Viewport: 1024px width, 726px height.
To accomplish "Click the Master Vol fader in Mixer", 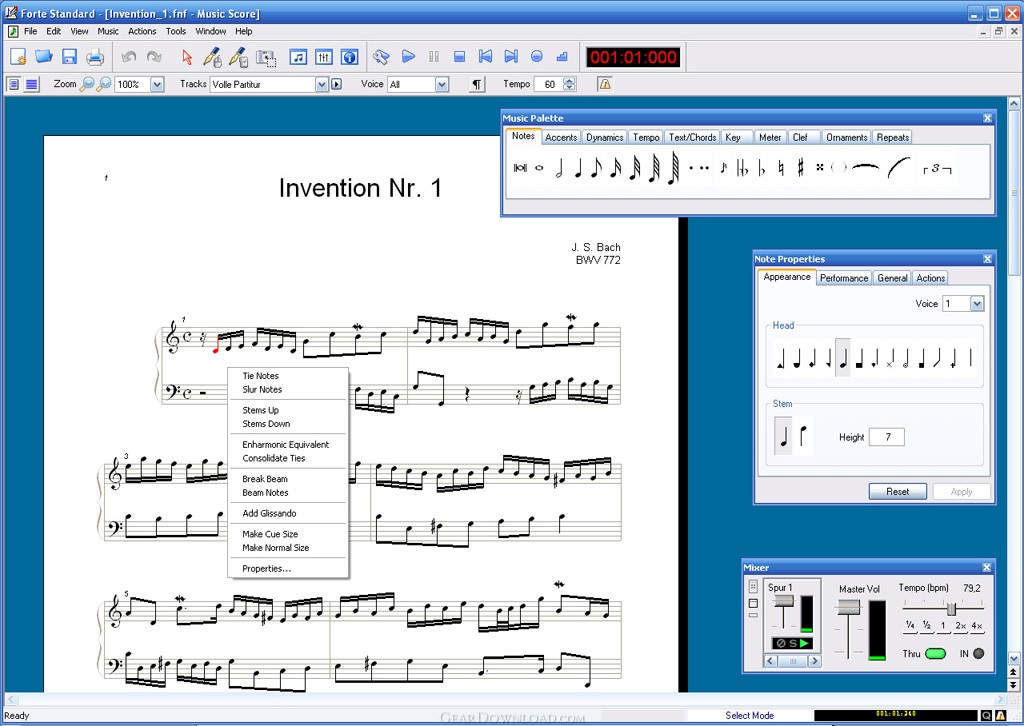I will click(848, 608).
